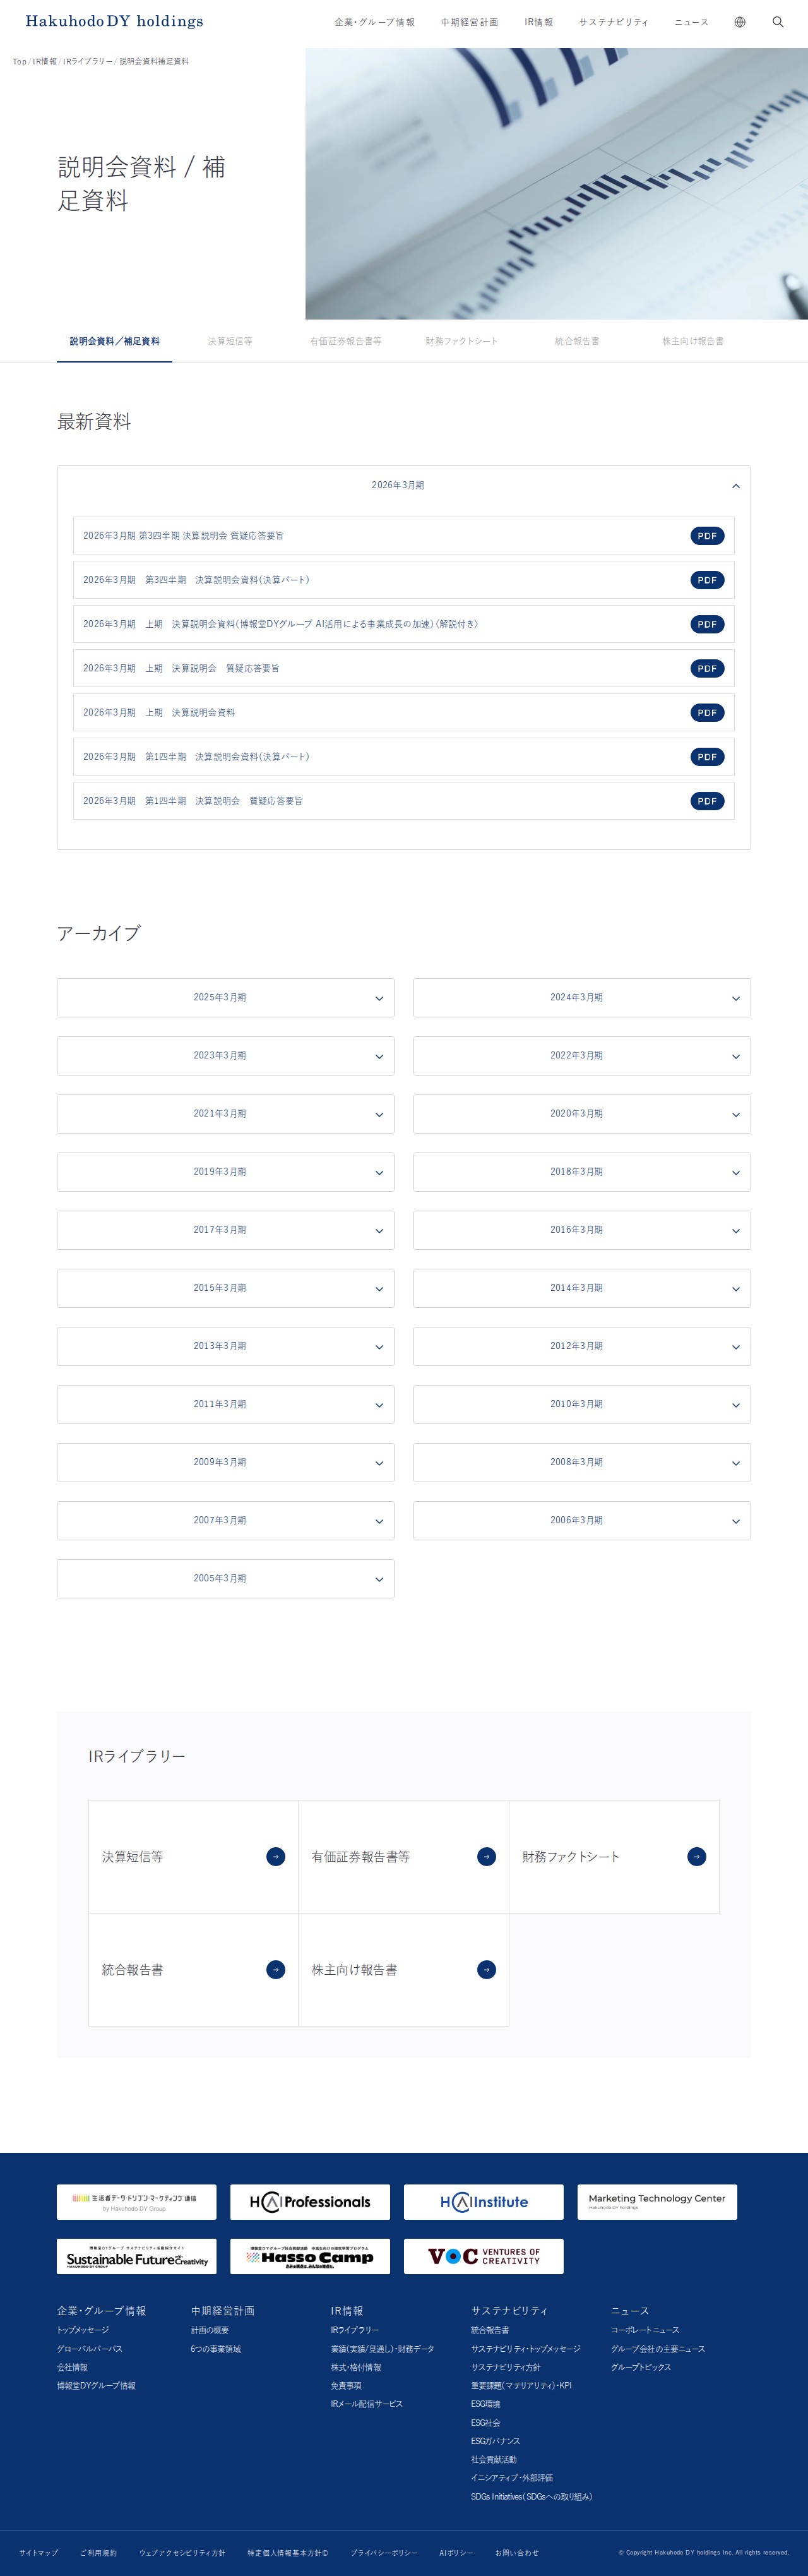808x2576 pixels.
Task: Open サステナビリティ in top navigation
Action: [614, 22]
